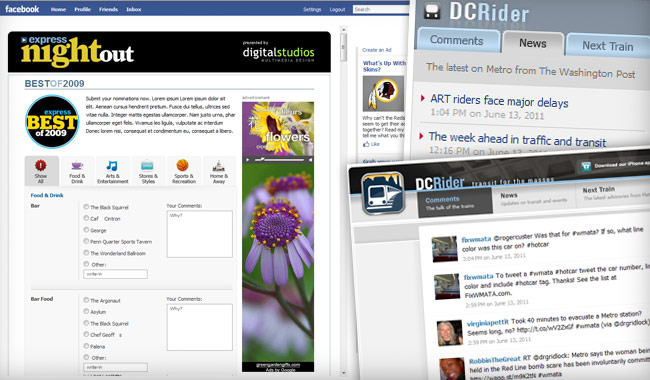Screen dimensions: 650x380
Task: Click the Bar Food 'Your Comments' text box
Action: click(199, 327)
